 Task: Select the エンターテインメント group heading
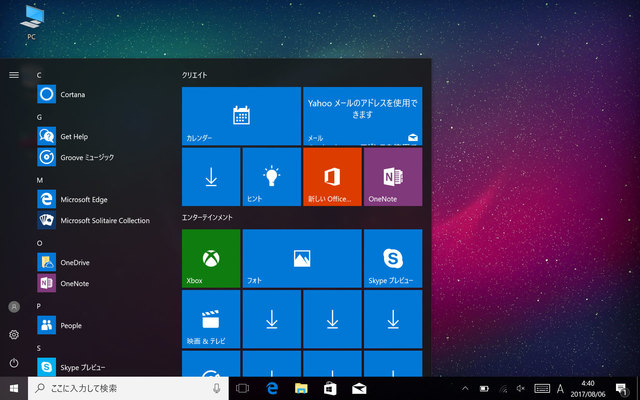[207, 218]
